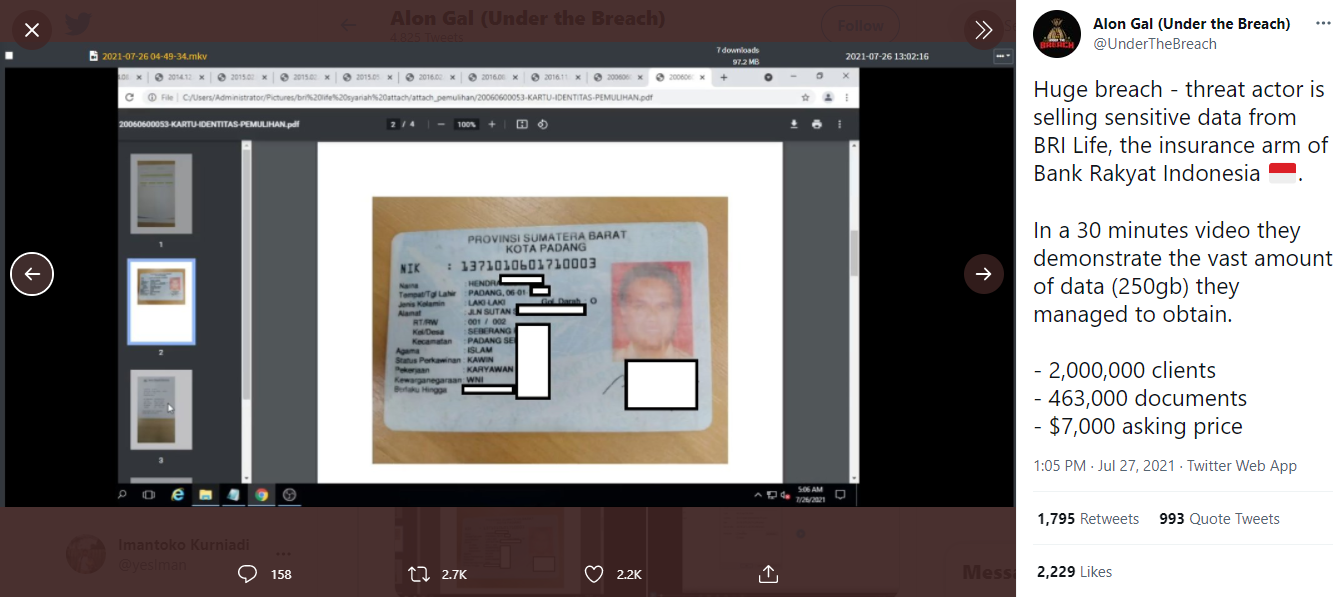The width and height of the screenshot is (1342, 597).
Task: Open the taskbar notification center icon
Action: click(841, 494)
